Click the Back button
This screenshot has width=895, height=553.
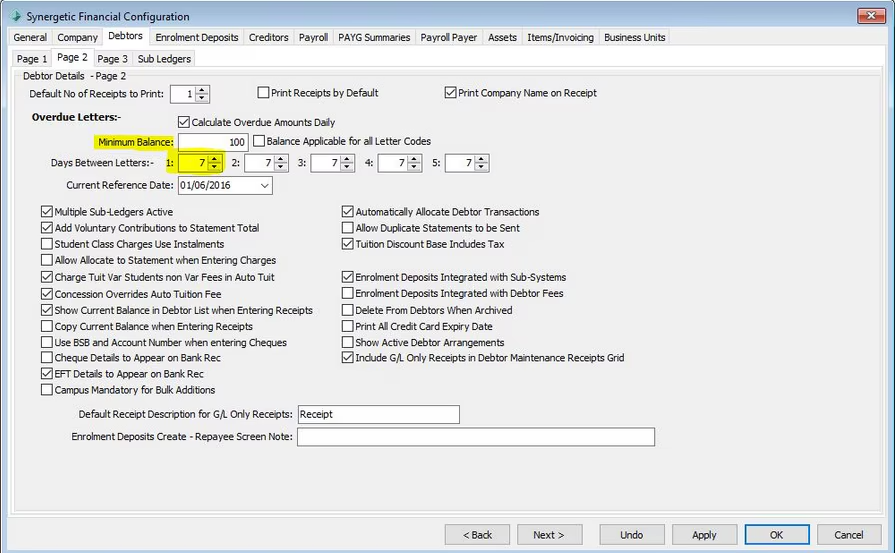477,535
